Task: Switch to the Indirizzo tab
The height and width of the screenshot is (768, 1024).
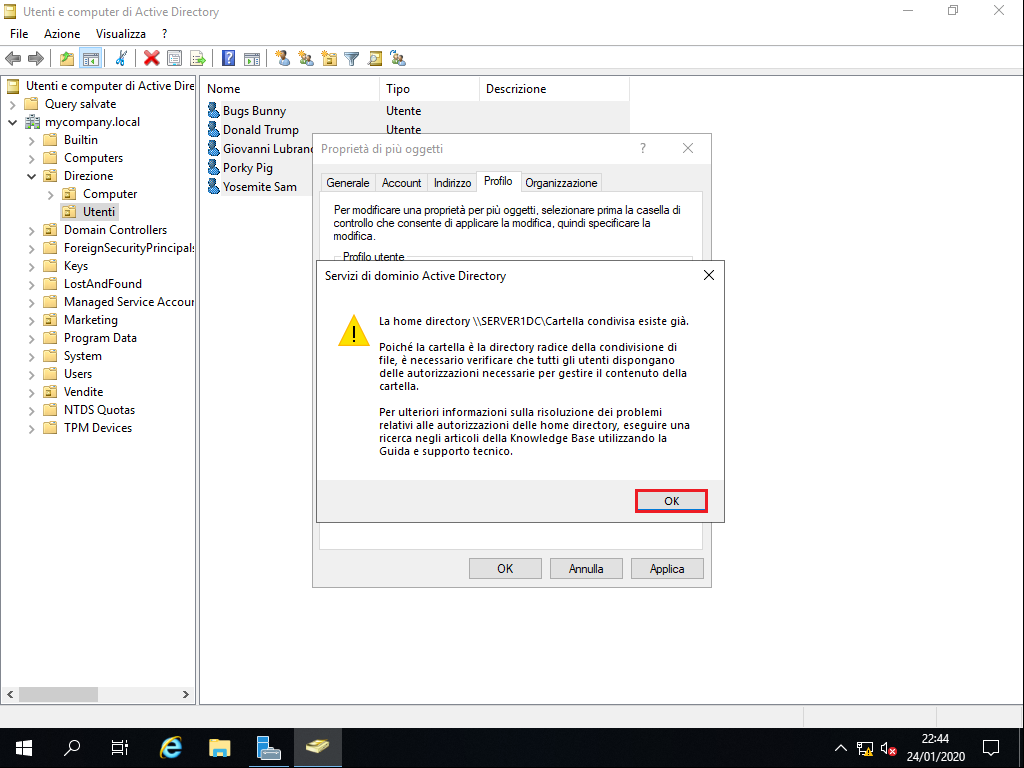Action: pos(453,183)
